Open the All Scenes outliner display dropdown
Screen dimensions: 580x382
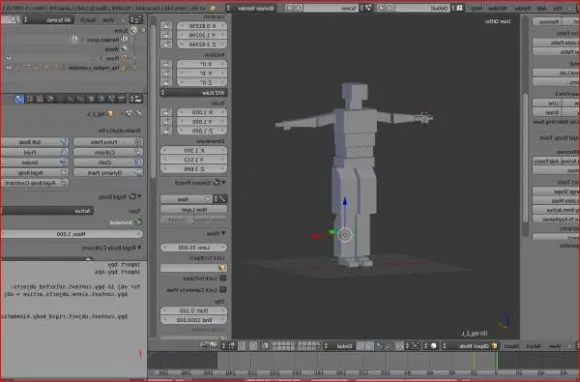click(x=48, y=20)
